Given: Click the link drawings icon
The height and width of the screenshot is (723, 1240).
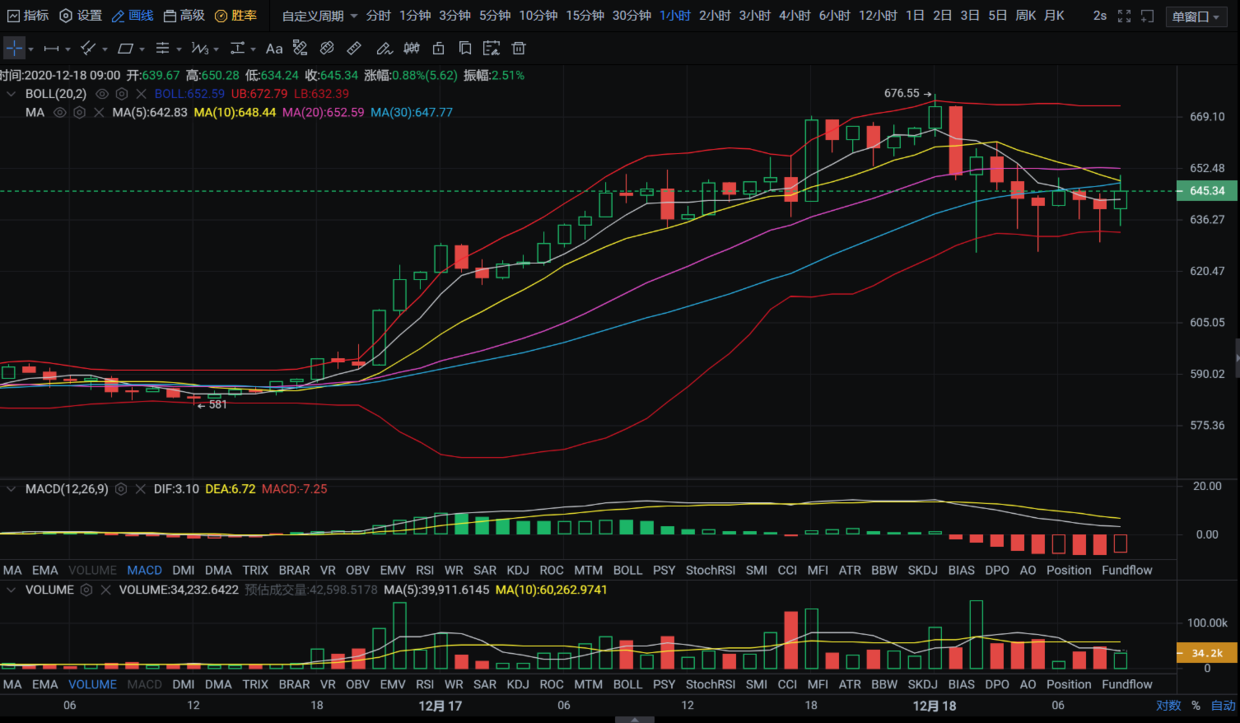Looking at the screenshot, I should pos(327,48).
